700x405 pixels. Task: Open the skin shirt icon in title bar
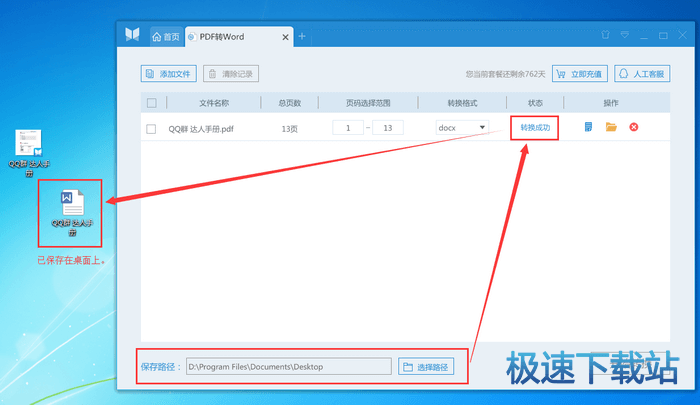point(605,35)
